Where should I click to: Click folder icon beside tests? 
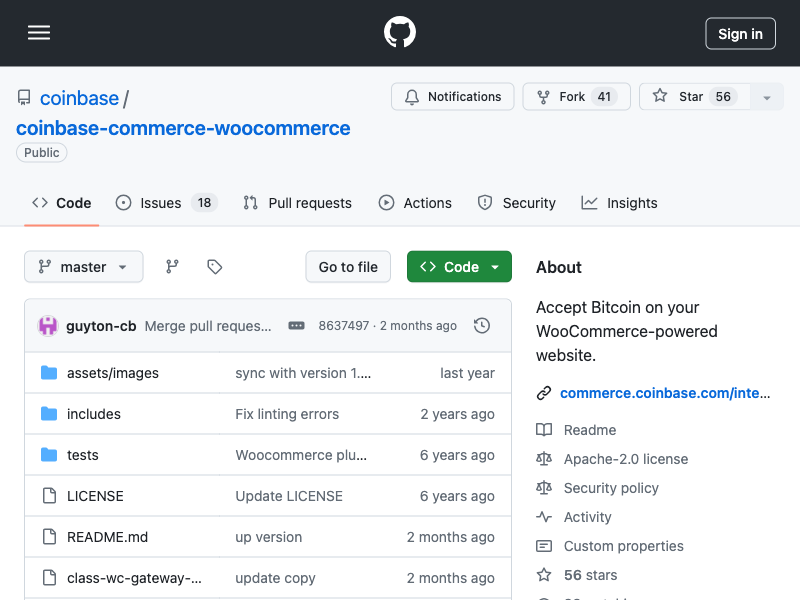(x=49, y=454)
